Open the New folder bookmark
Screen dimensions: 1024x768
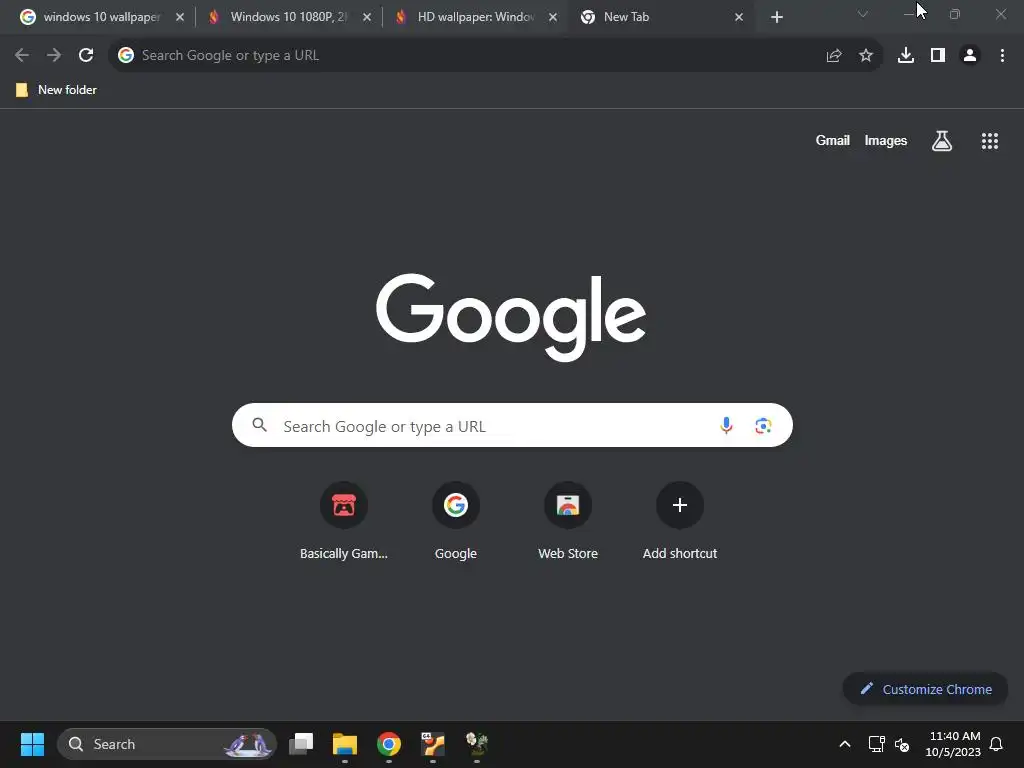[x=56, y=90]
